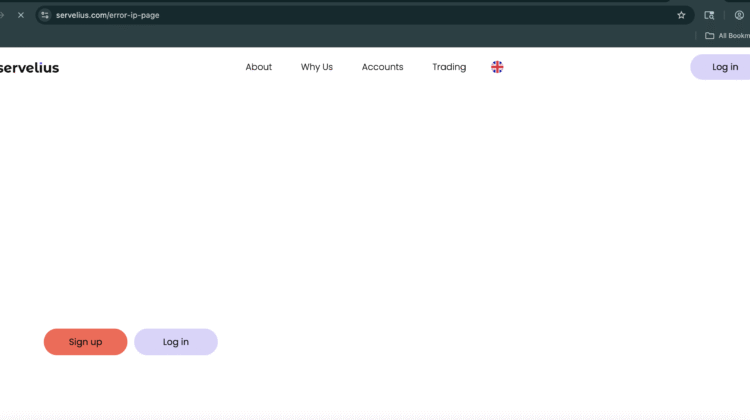This screenshot has width=750, height=420.
Task: Click the blank white page area
Action: pyautogui.click(x=400, y=220)
